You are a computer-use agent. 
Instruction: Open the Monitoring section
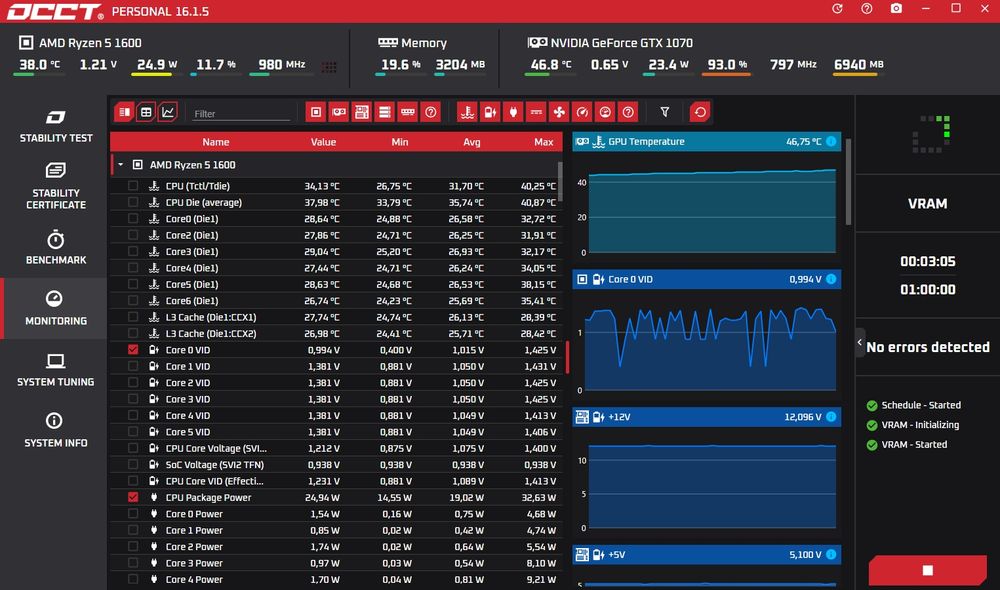55,308
